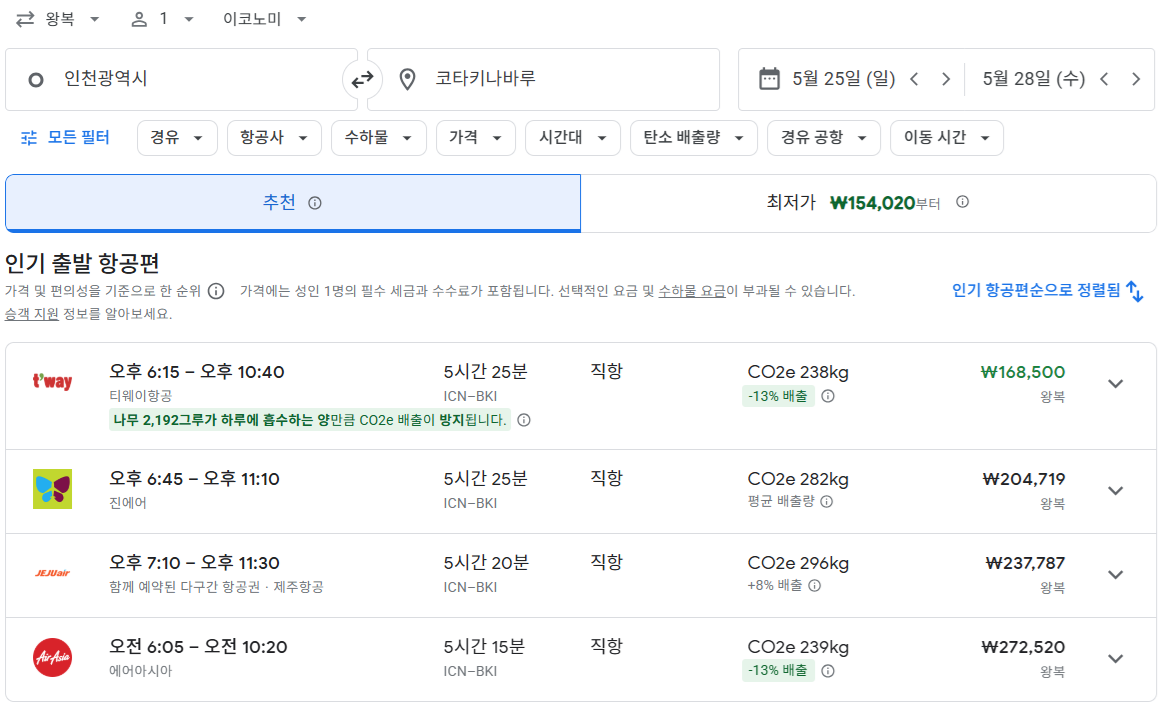Screen dimensions: 1161x705
Task: Click the ₩168,500 price
Action: (x=1023, y=372)
